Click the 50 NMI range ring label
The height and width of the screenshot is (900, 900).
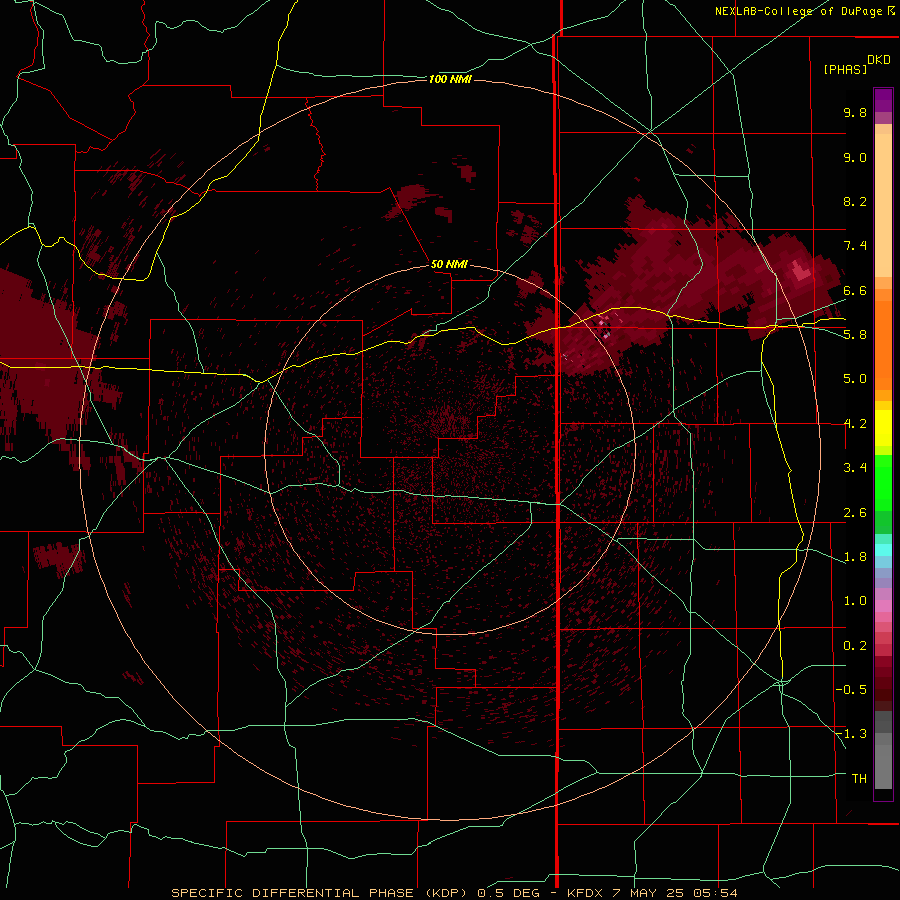(449, 264)
